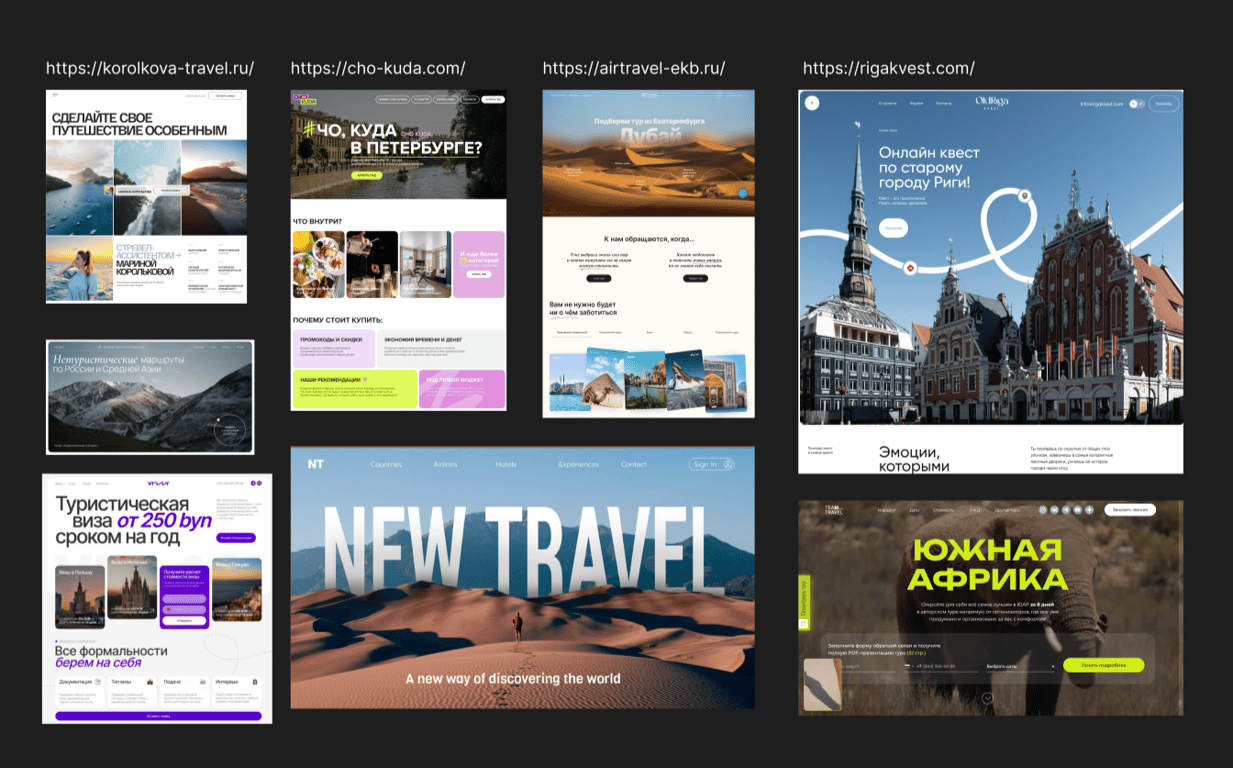Click the green button under Cho Kuda headline
This screenshot has width=1233, height=768.
367,175
